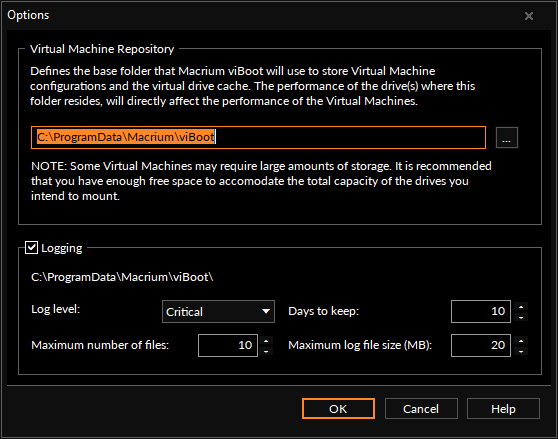This screenshot has width=558, height=439.
Task: Decrease the Days to keep value
Action: 521,317
